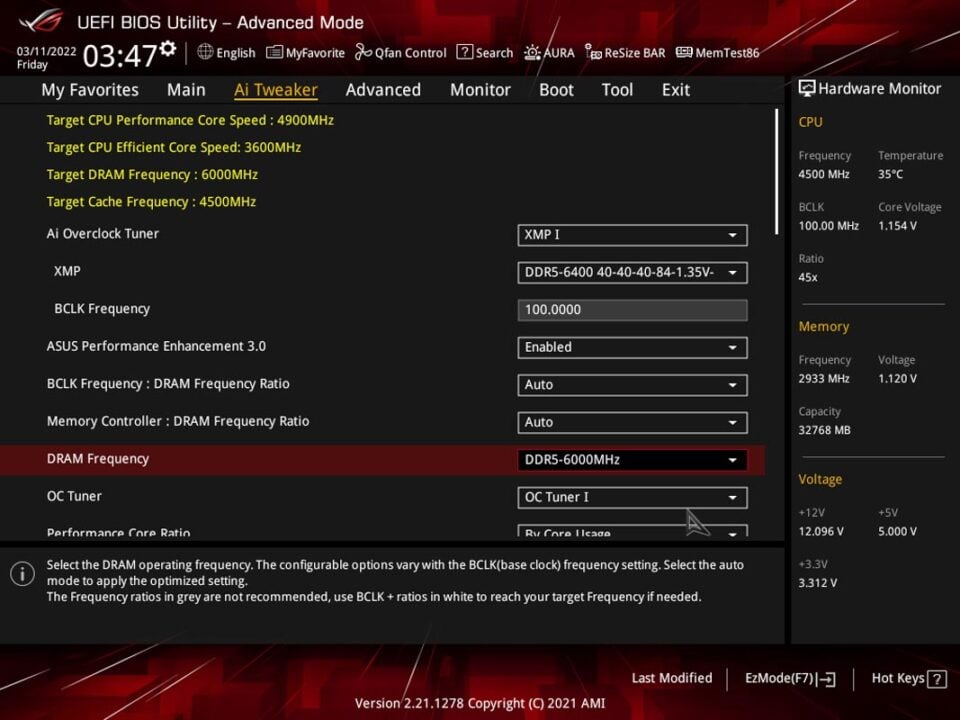Click Memory Frequency 2933 MHz value
The image size is (960, 720).
point(823,379)
